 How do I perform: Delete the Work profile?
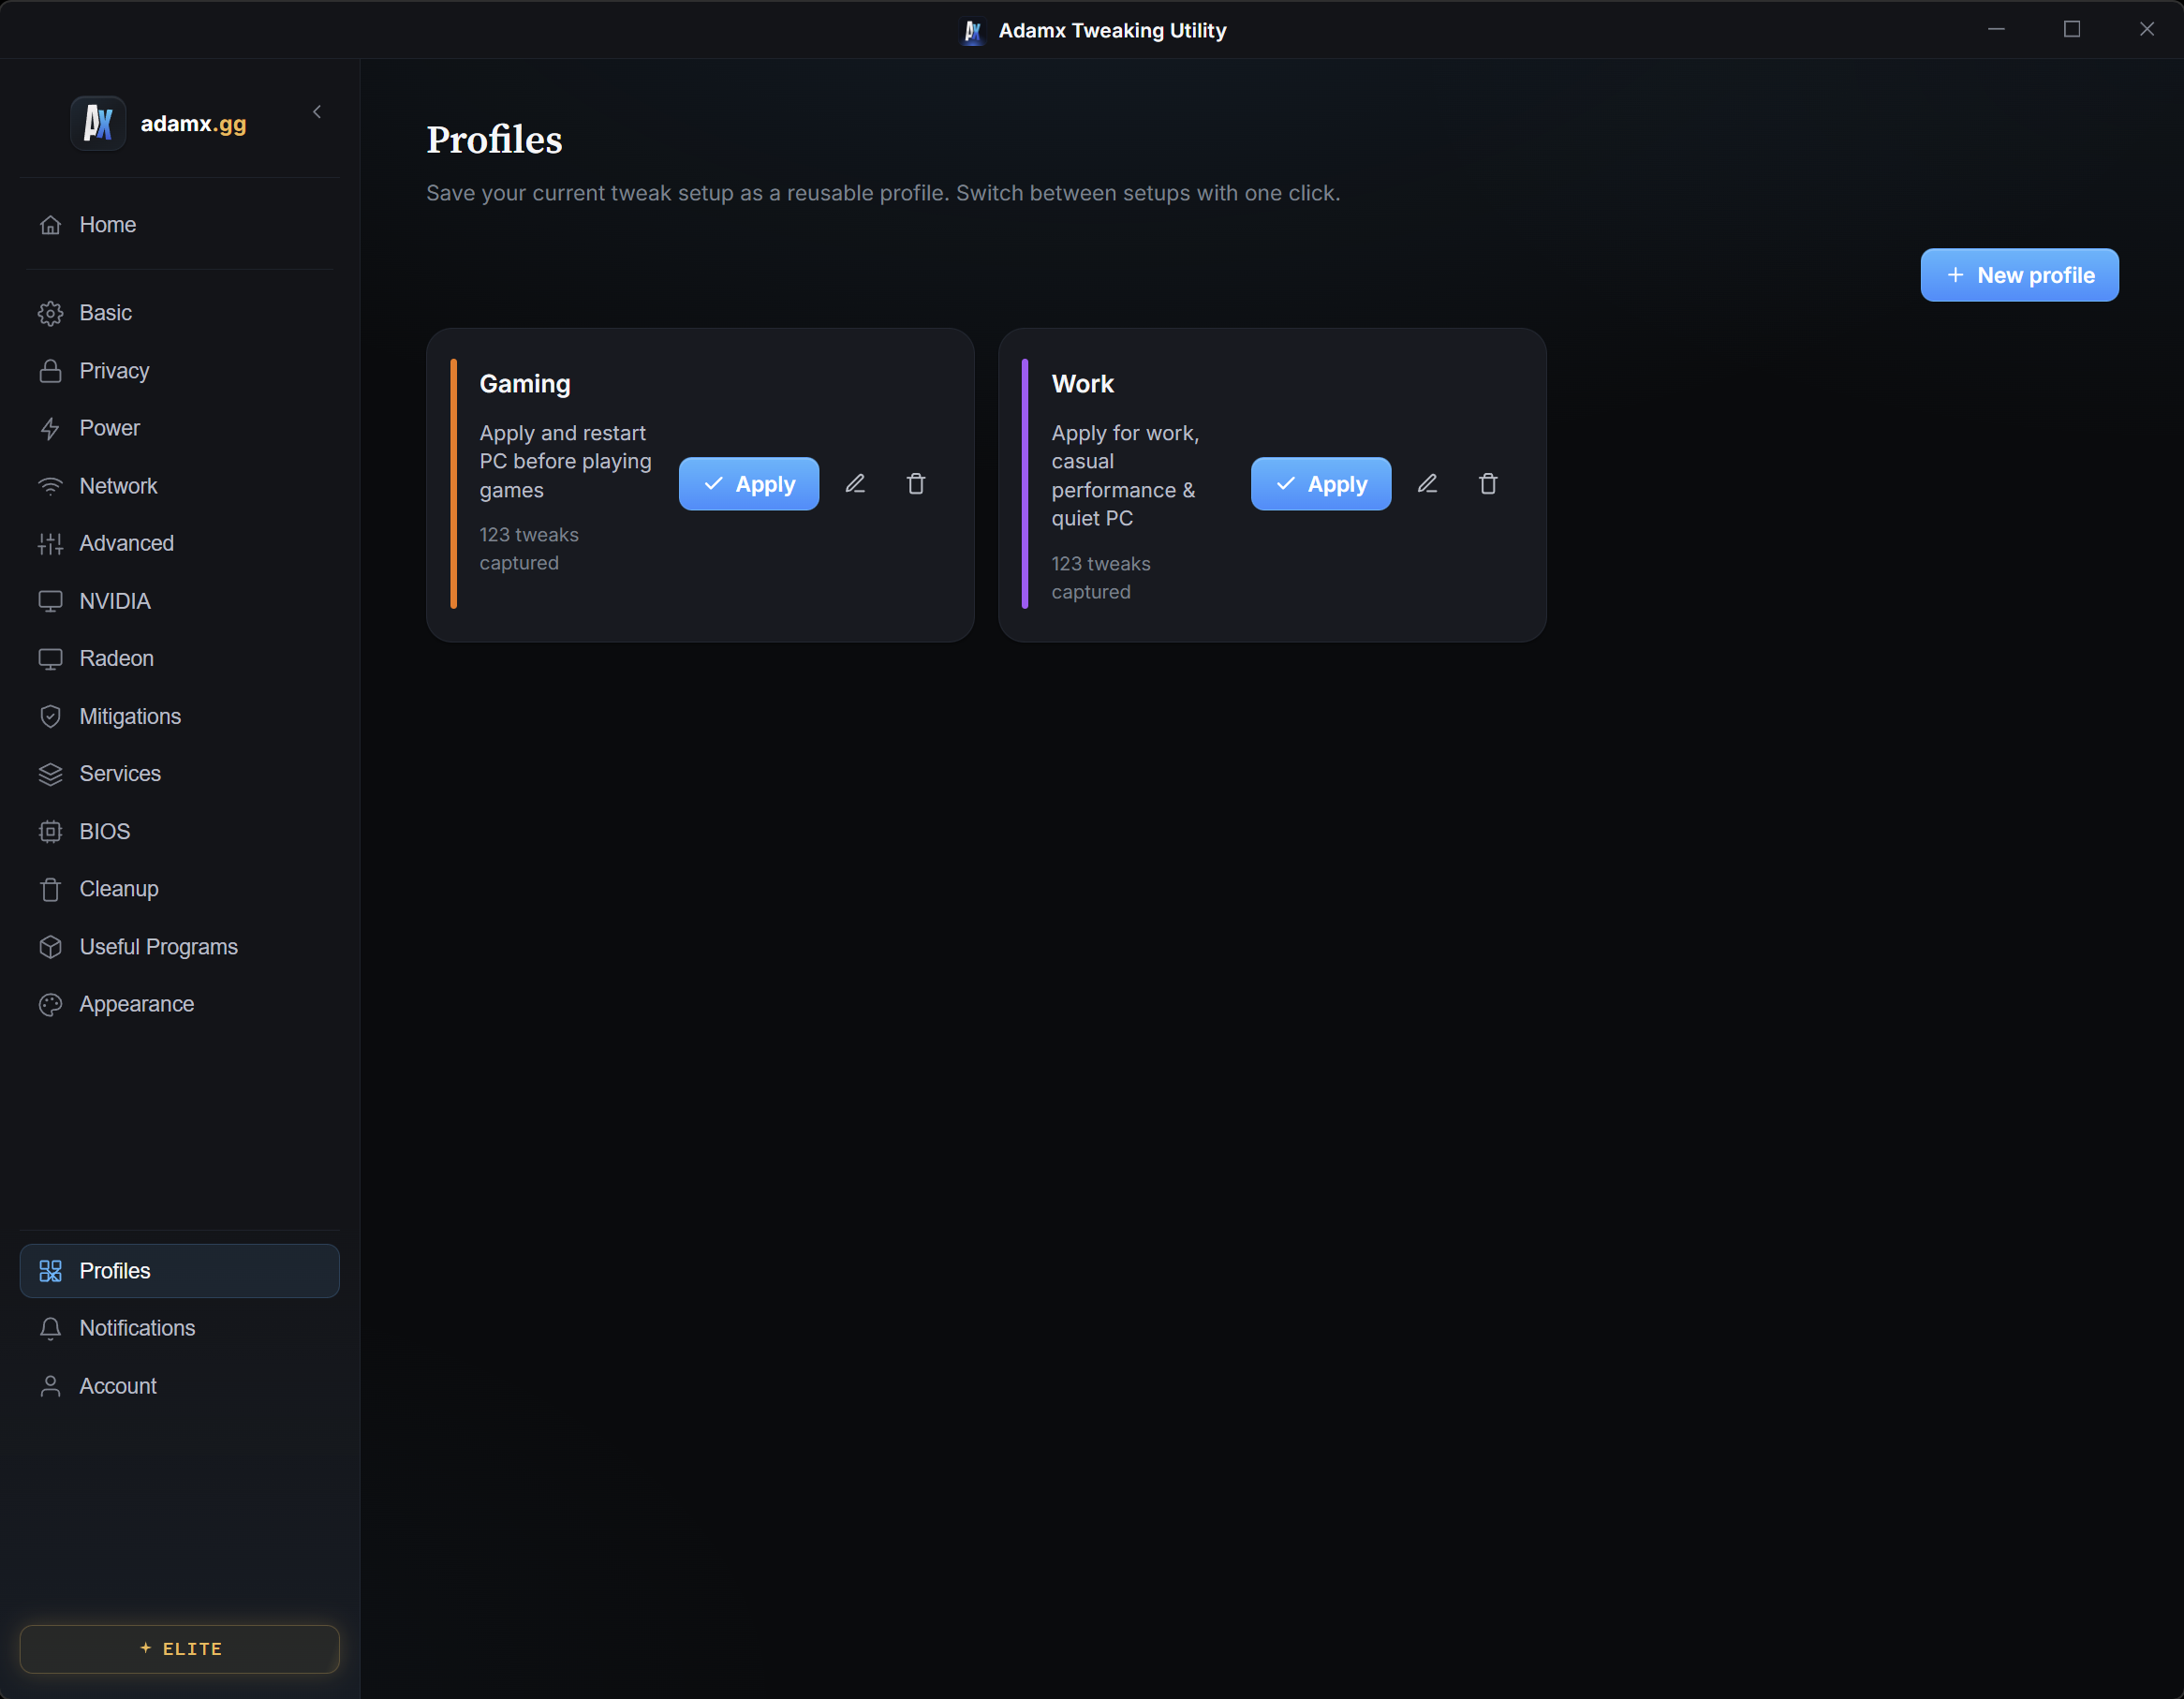pyautogui.click(x=1488, y=484)
